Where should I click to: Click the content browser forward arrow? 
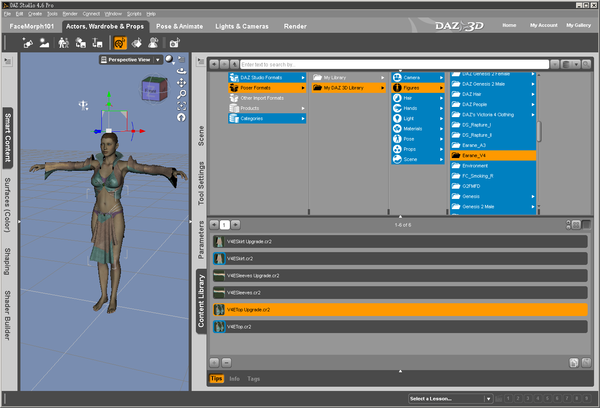pos(225,64)
